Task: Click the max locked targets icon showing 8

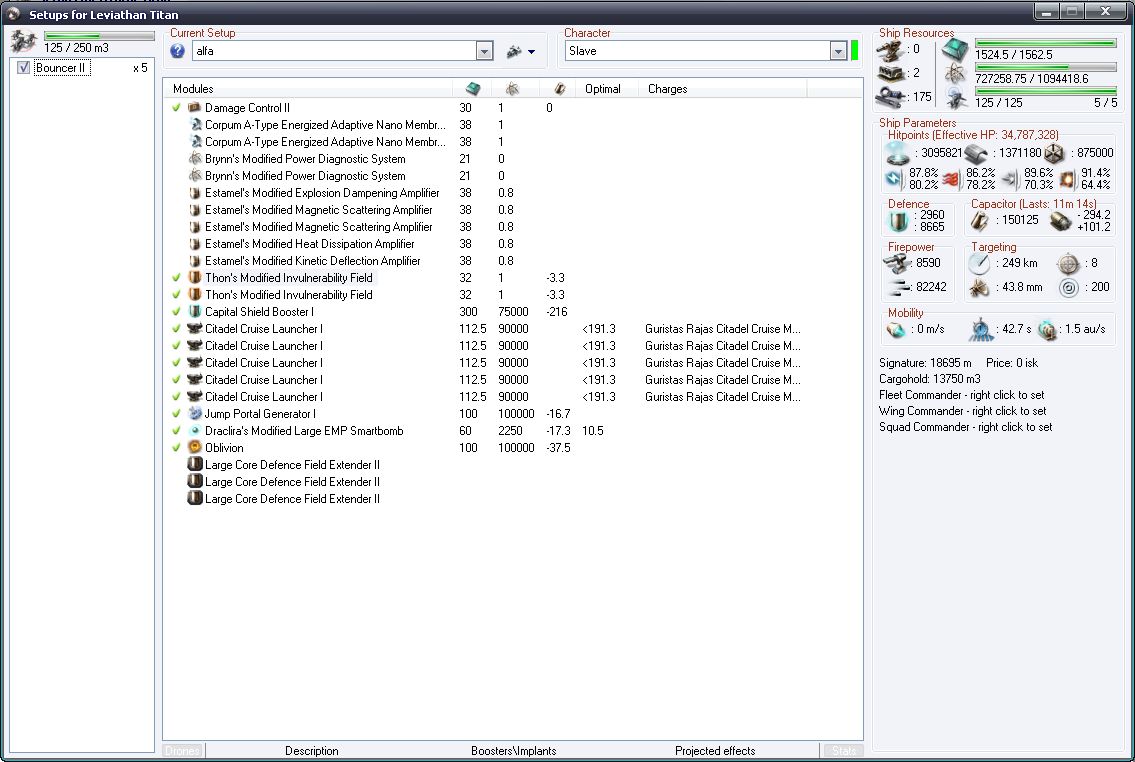Action: tap(1068, 263)
